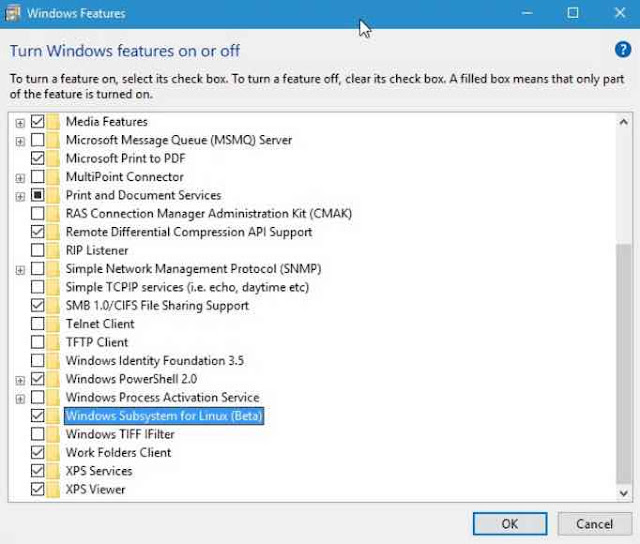Check the Simple Network Management Protocol box
640x544 pixels.
38,268
